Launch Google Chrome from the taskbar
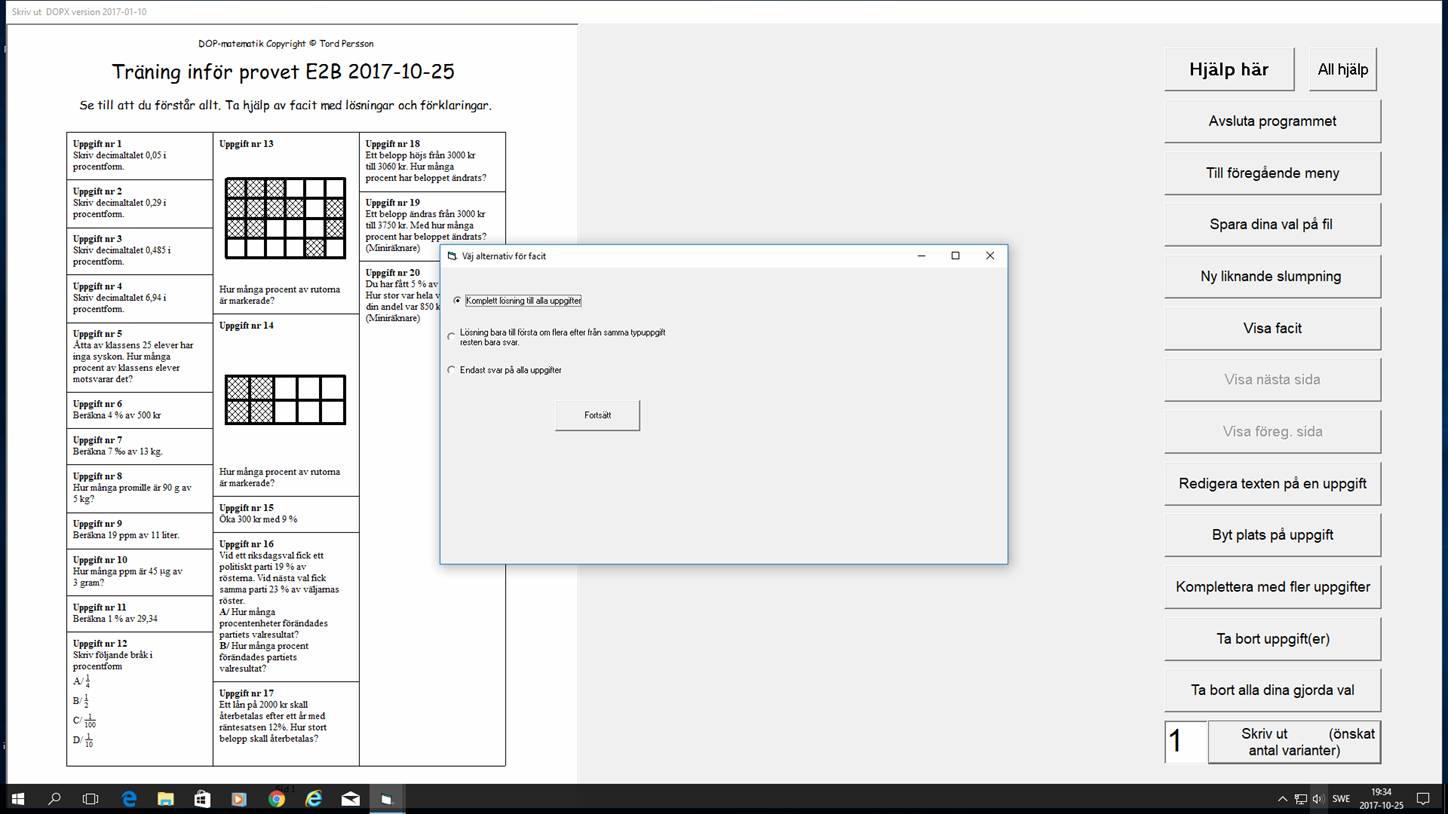This screenshot has width=1448, height=814. [277, 799]
